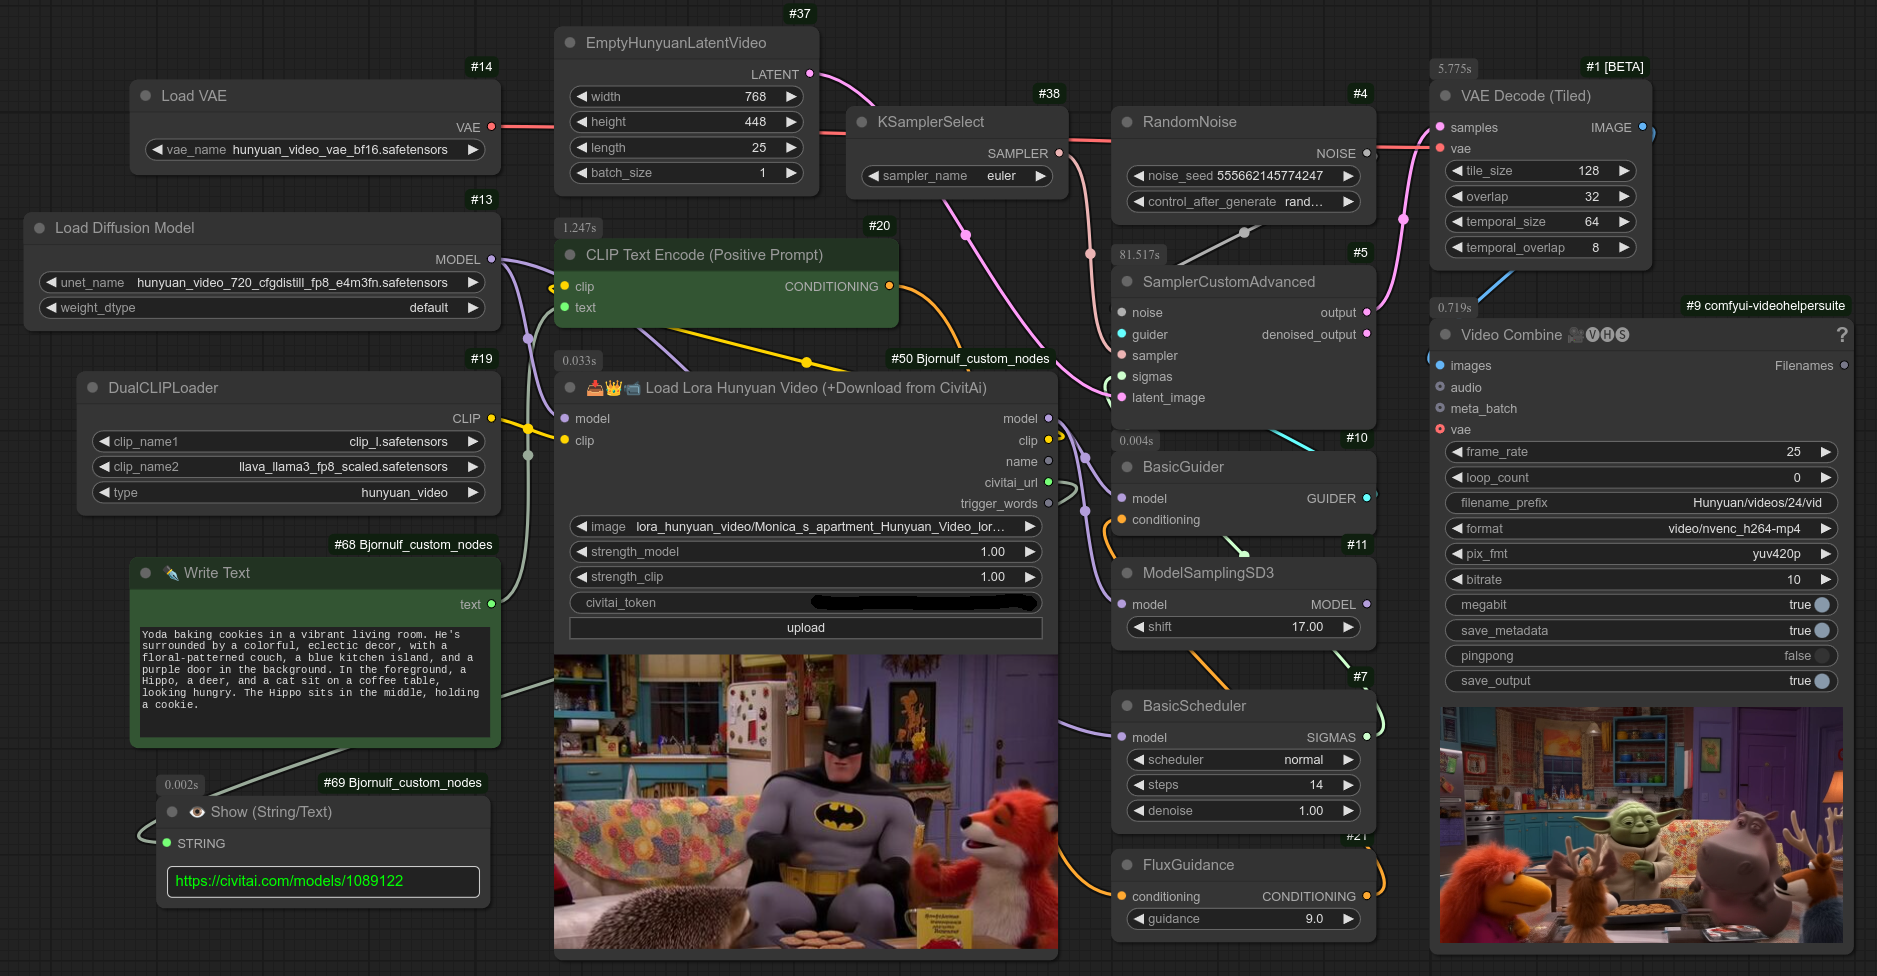
Task: Toggle the megabit switch off
Action: (x=1821, y=605)
